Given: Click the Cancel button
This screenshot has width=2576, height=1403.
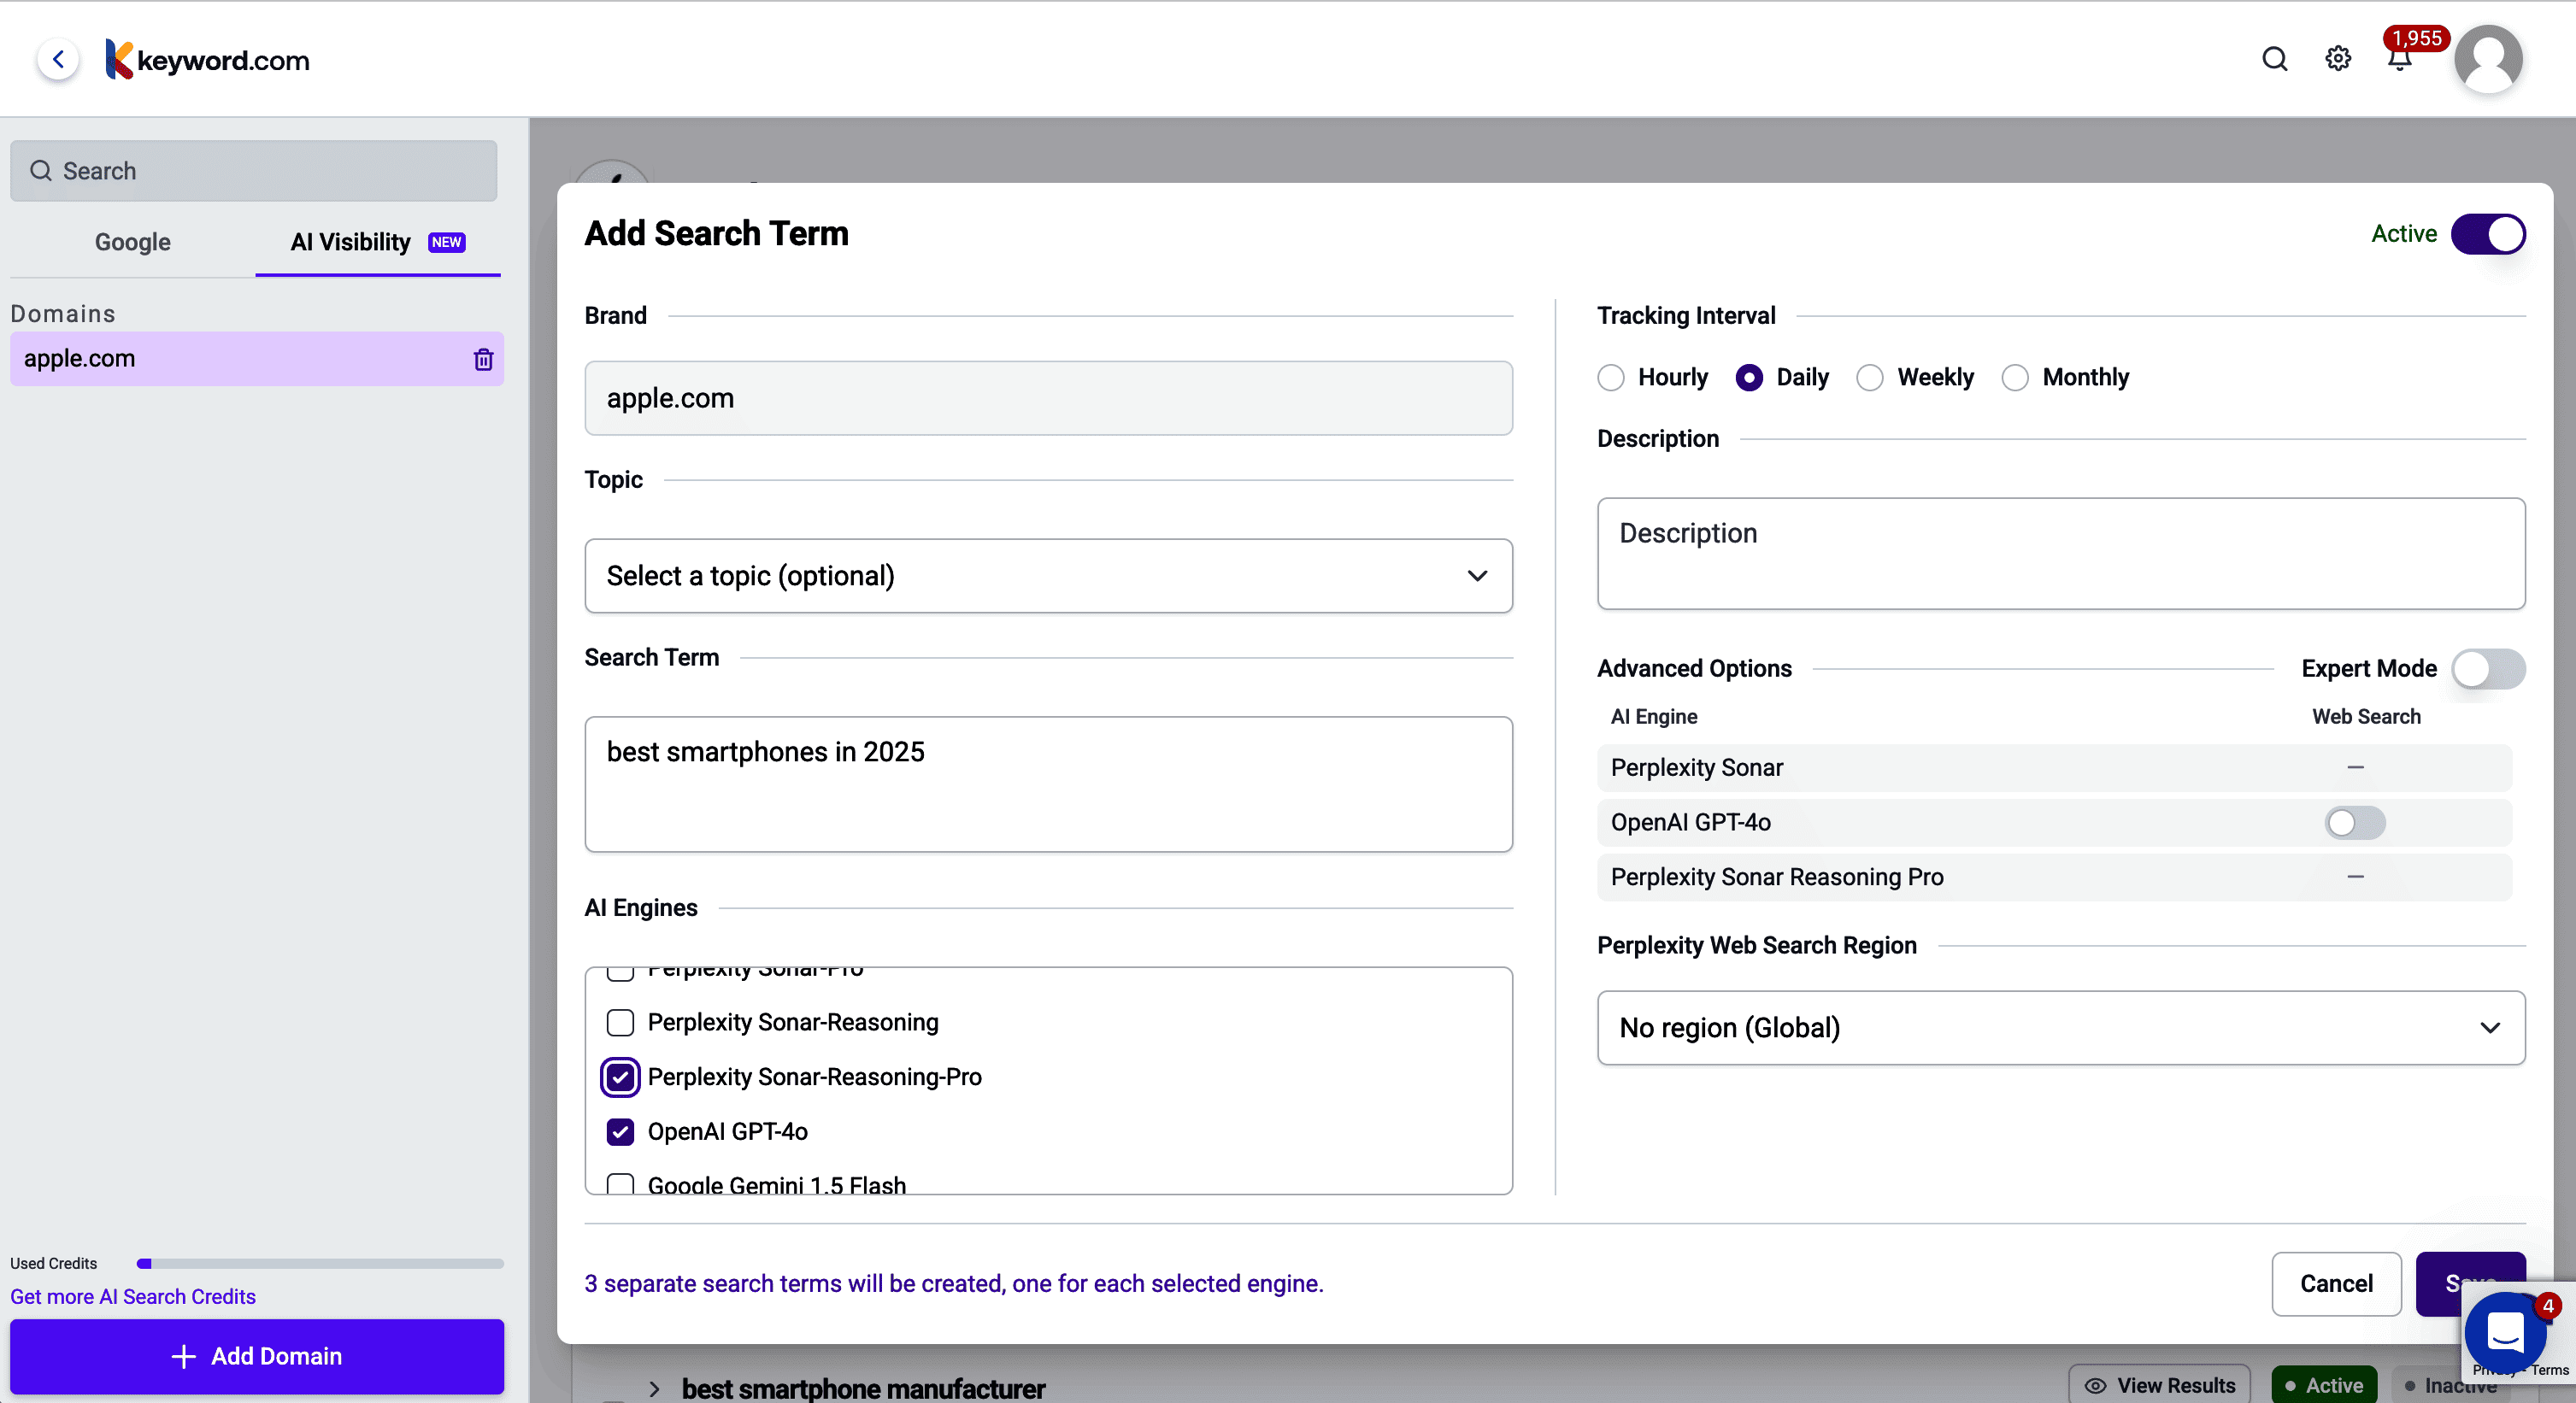Looking at the screenshot, I should (2335, 1283).
